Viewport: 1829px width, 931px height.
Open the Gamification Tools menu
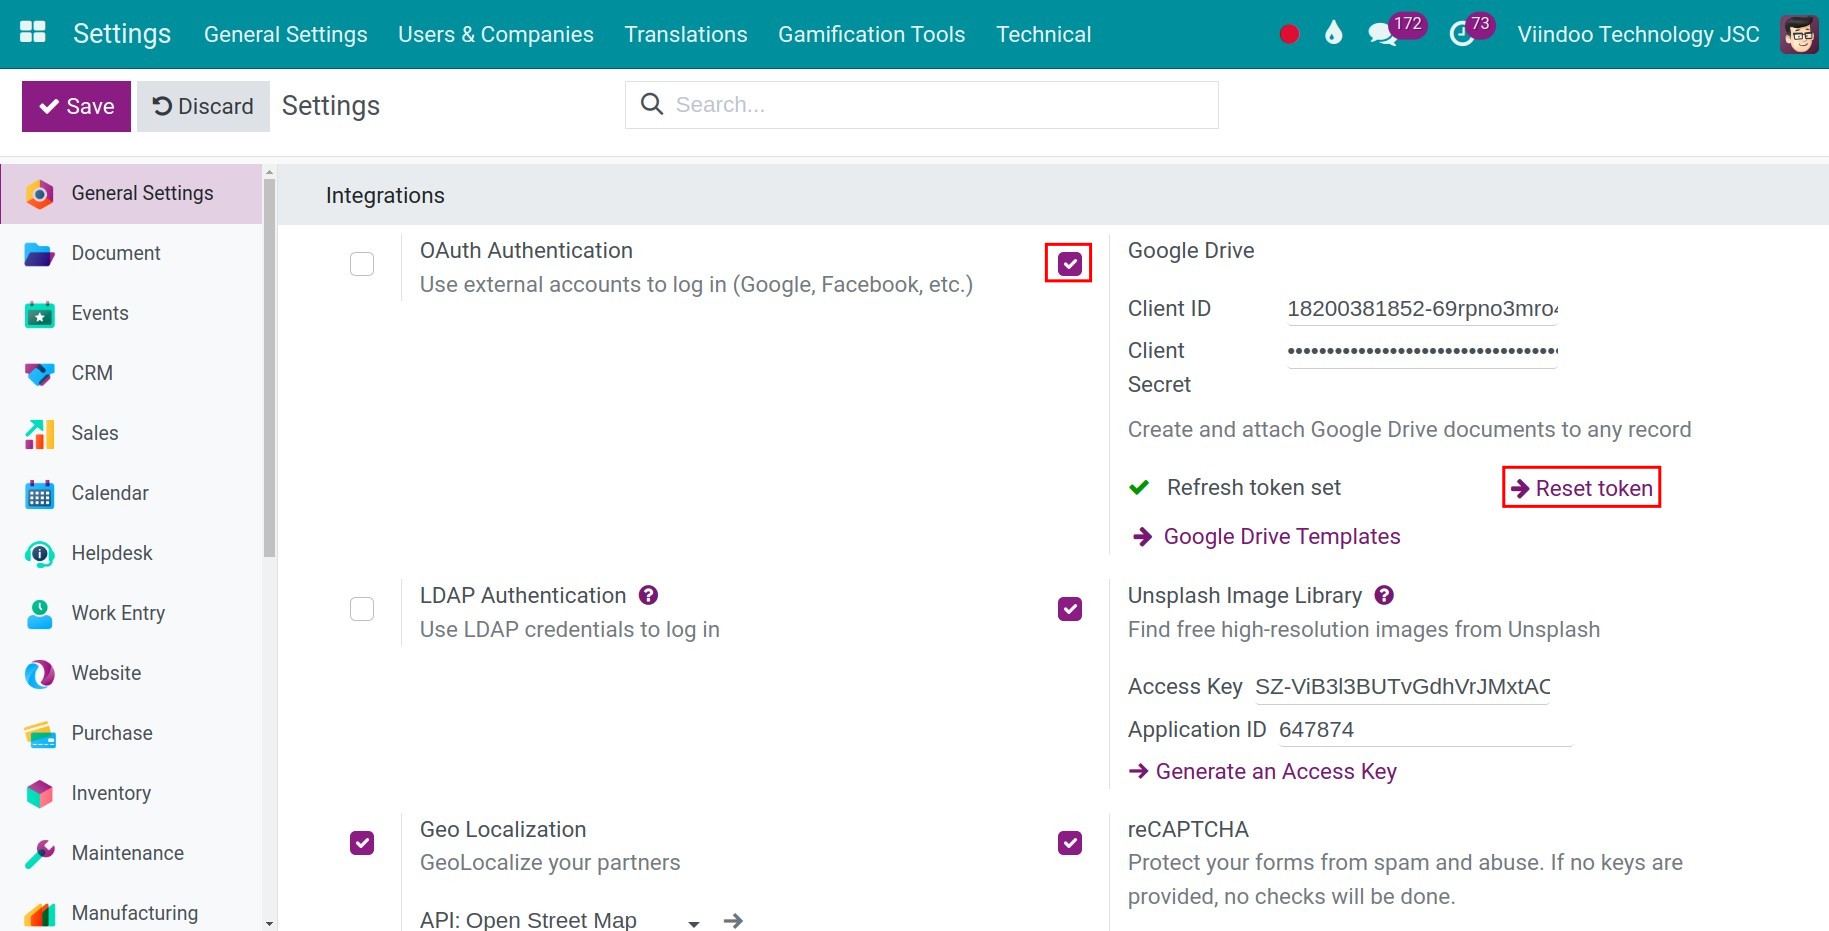point(872,34)
